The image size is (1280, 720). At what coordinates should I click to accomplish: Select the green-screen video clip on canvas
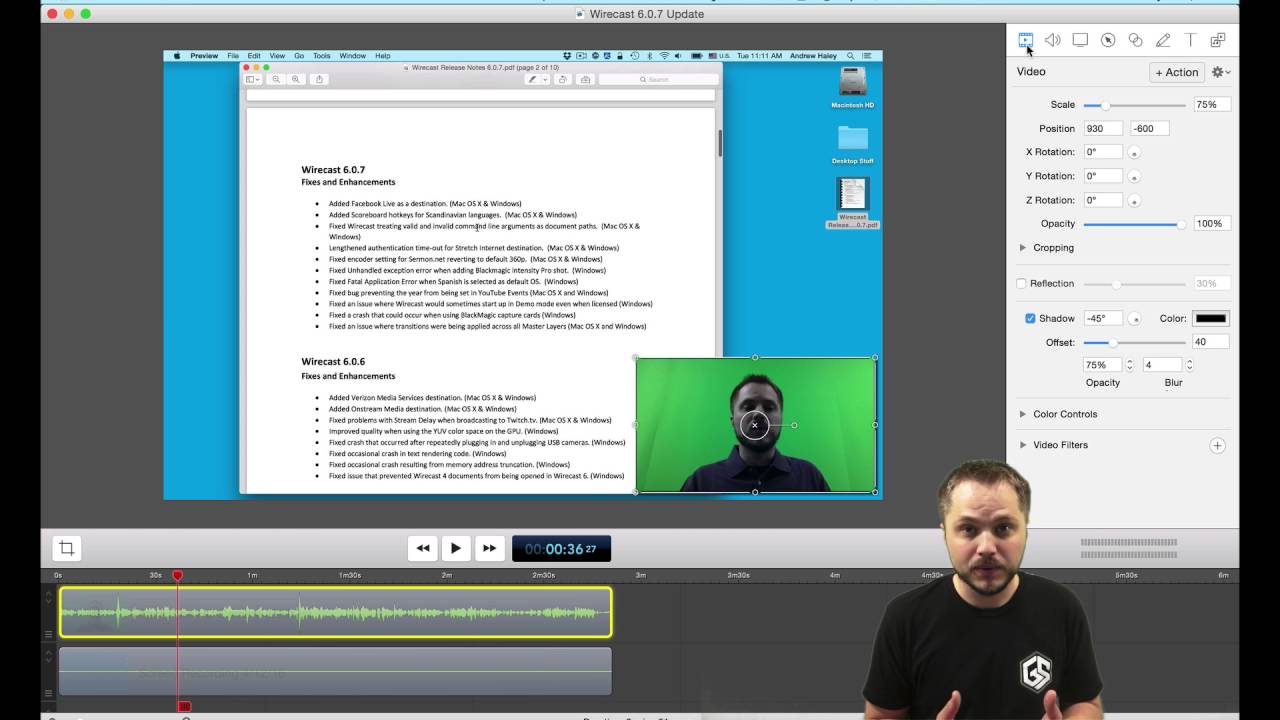tap(755, 425)
